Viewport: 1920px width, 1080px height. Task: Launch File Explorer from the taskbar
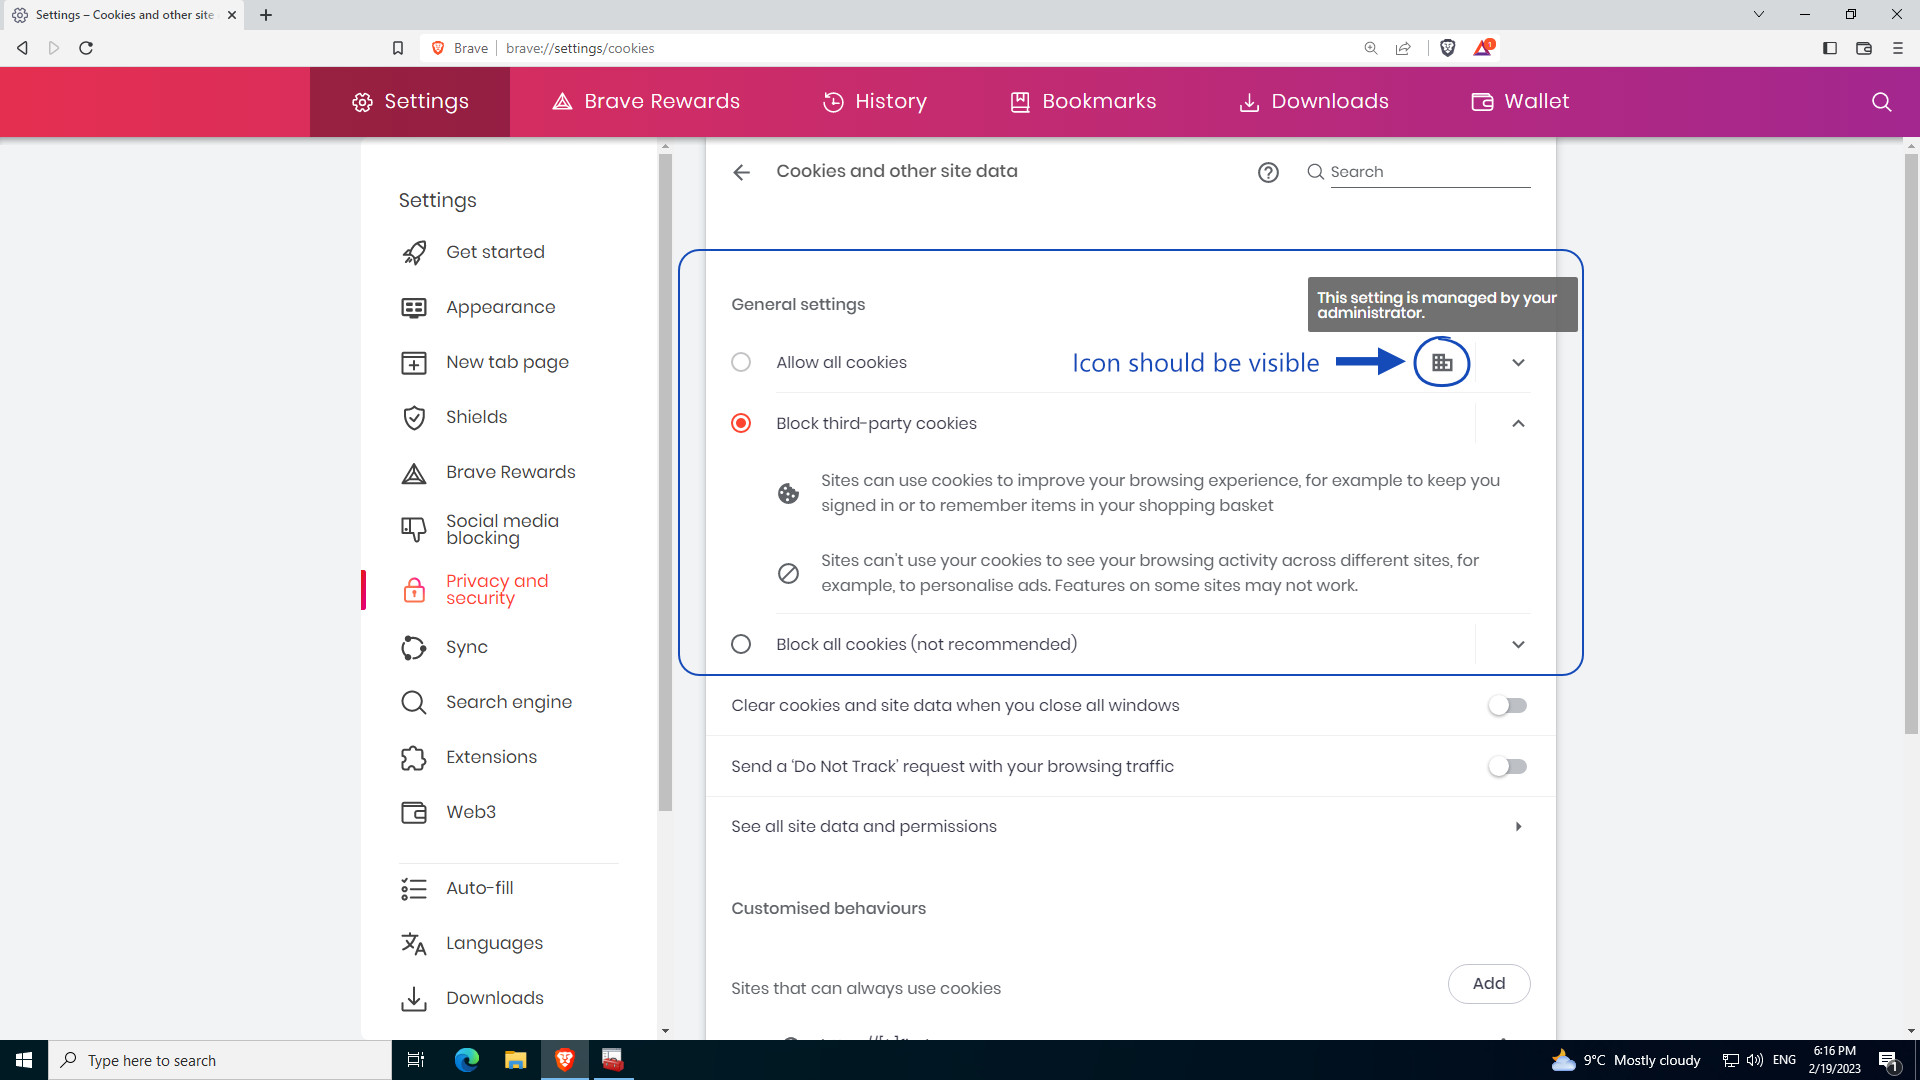pyautogui.click(x=516, y=1060)
